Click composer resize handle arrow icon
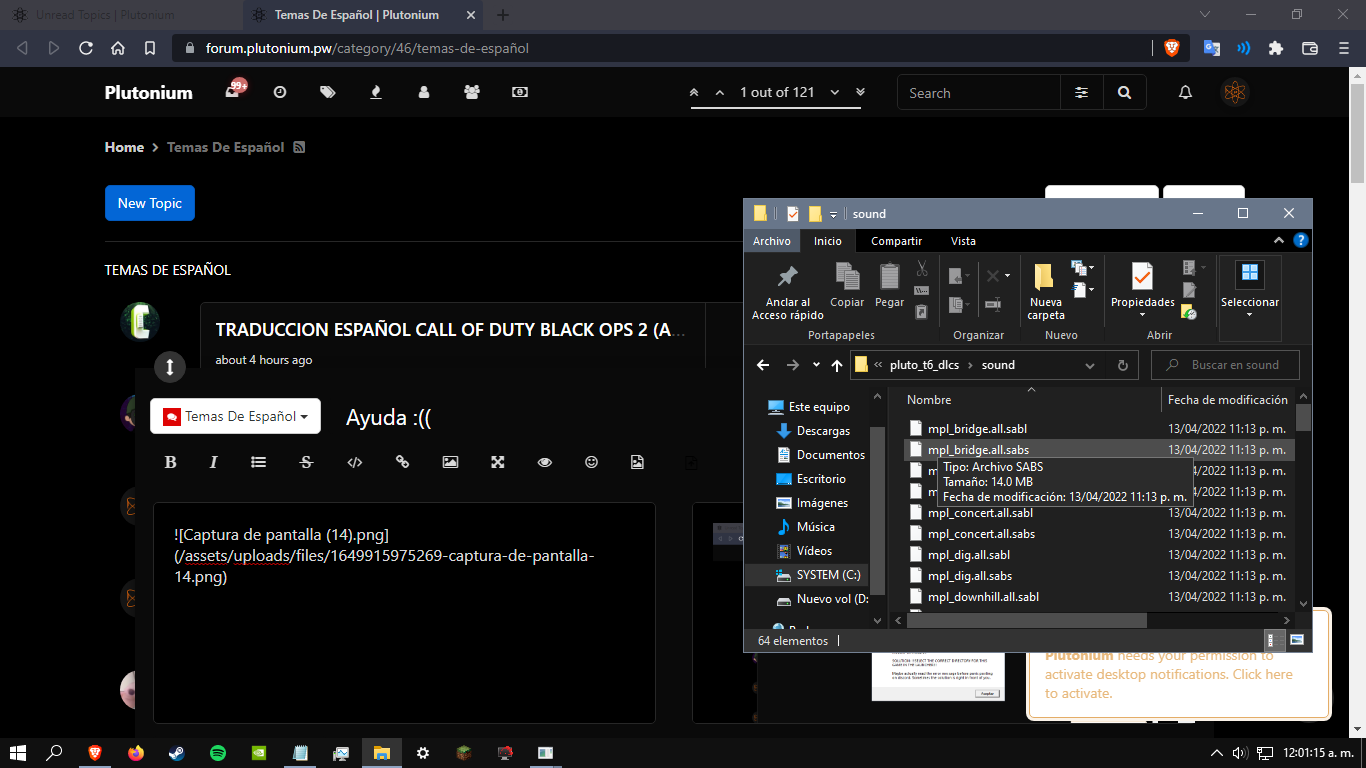Viewport: 1366px width, 768px height. click(170, 367)
